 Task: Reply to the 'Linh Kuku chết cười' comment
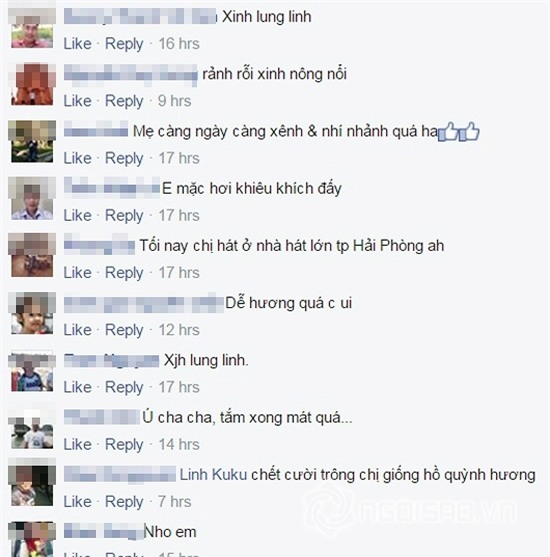point(124,502)
